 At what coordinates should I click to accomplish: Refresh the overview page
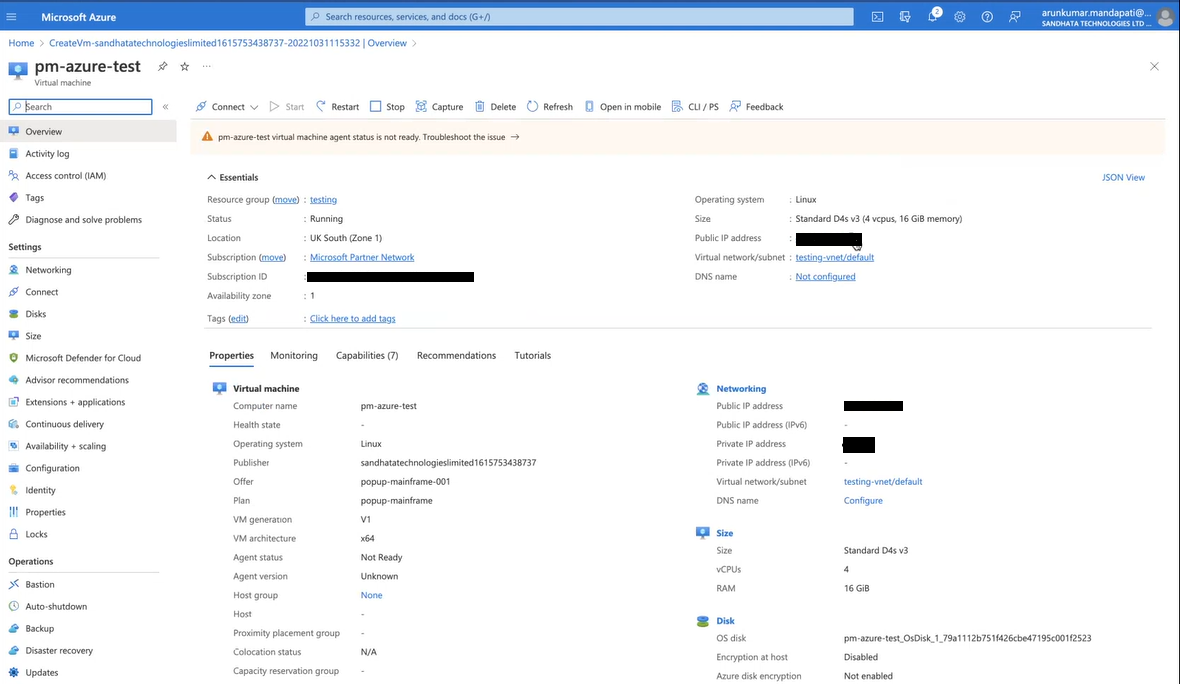549,107
